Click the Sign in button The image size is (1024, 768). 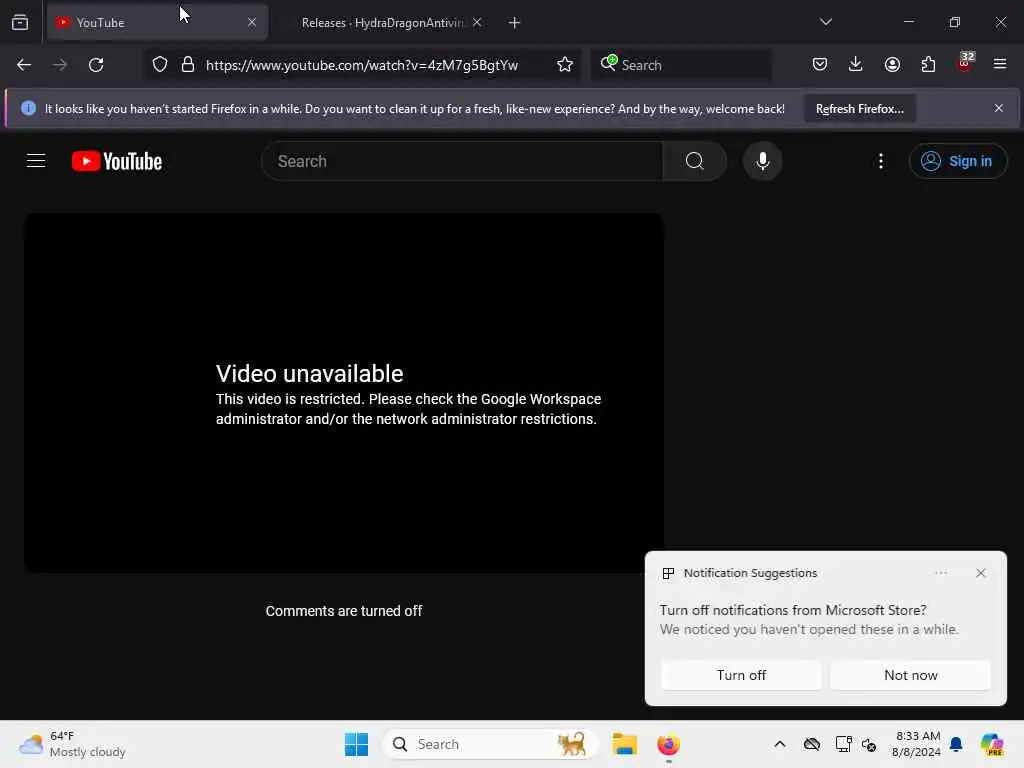[x=957, y=161]
